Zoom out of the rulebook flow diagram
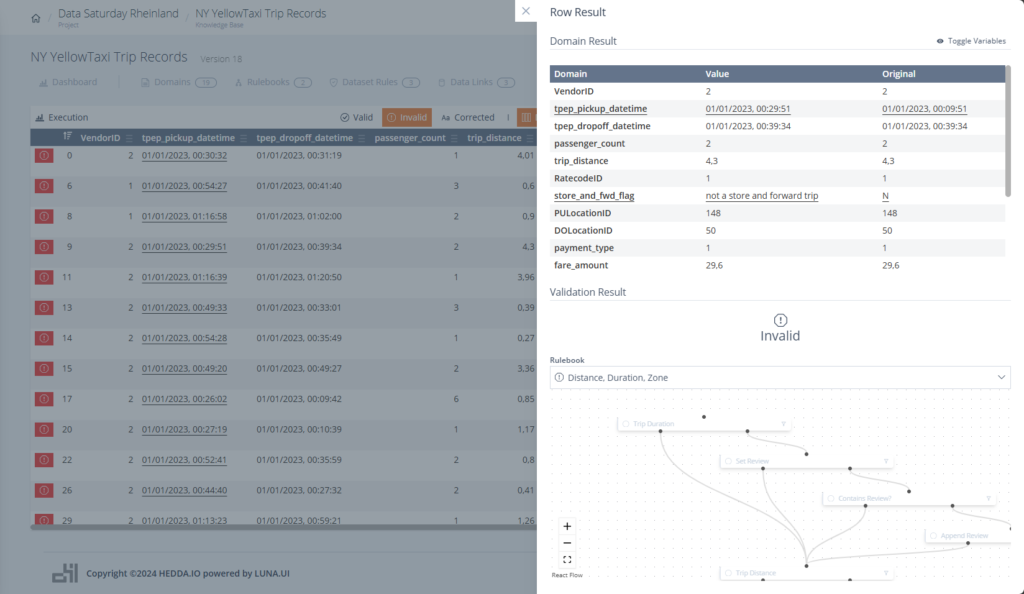The height and width of the screenshot is (594, 1024). click(x=567, y=543)
